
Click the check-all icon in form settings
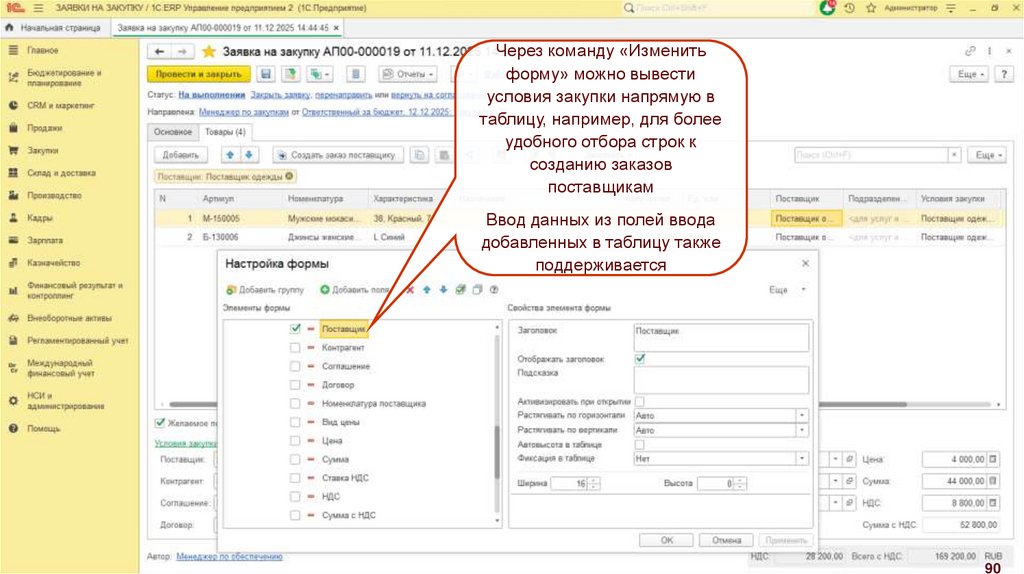[x=460, y=290]
